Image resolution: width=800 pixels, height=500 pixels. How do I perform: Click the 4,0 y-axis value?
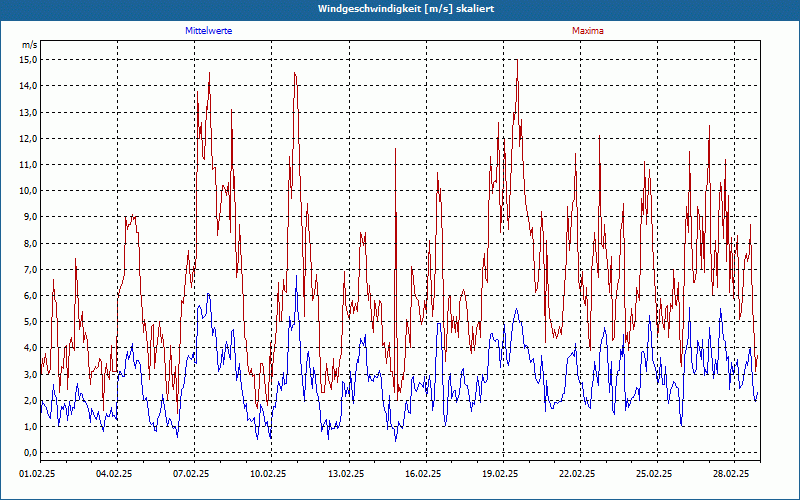[x=31, y=348]
